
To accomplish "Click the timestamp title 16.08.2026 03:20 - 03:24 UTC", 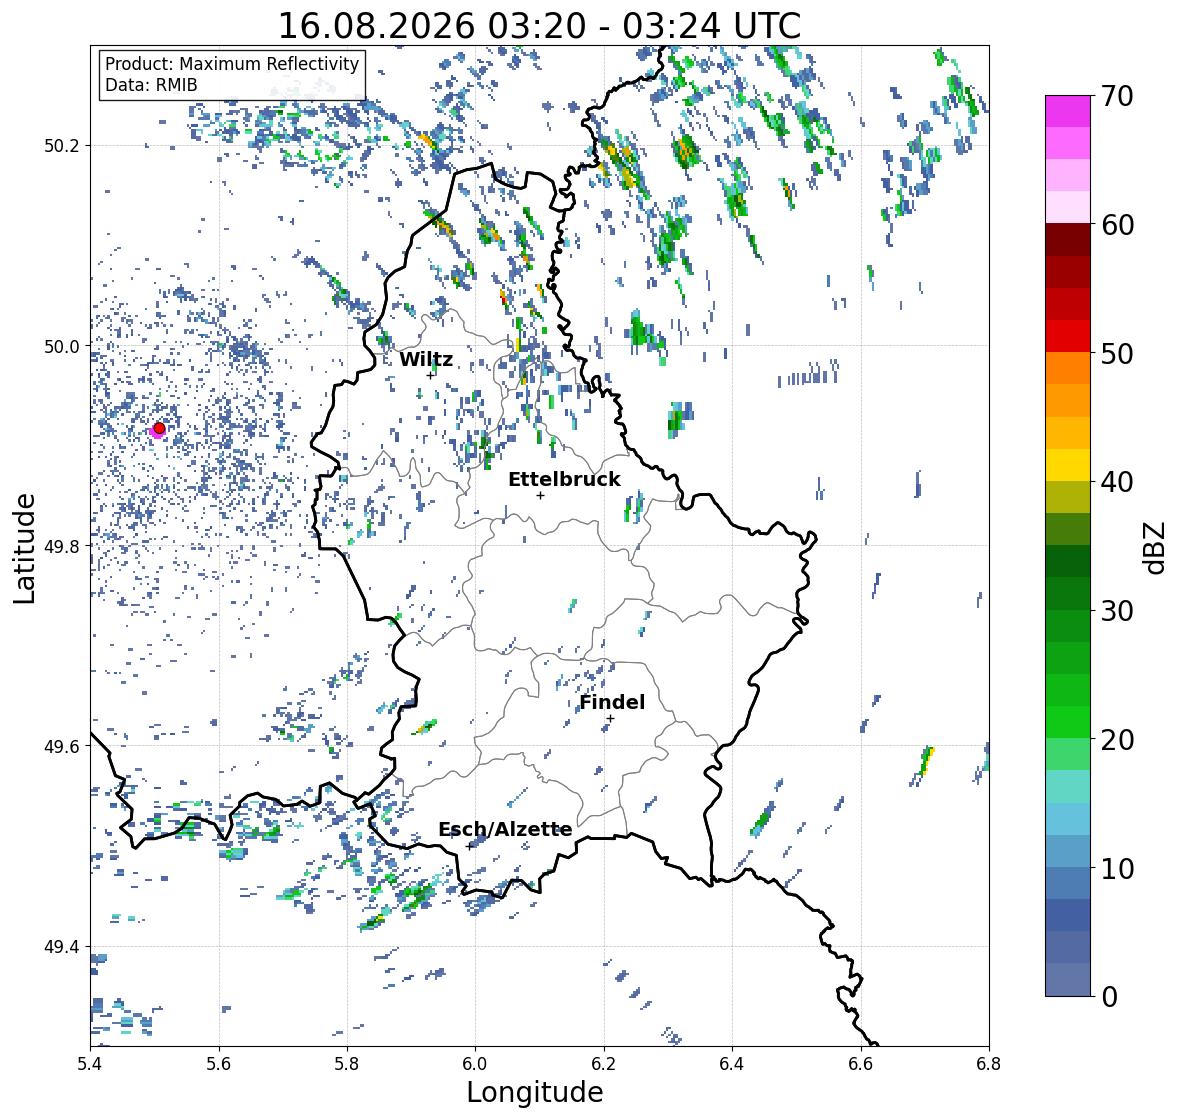I will pos(539,26).
